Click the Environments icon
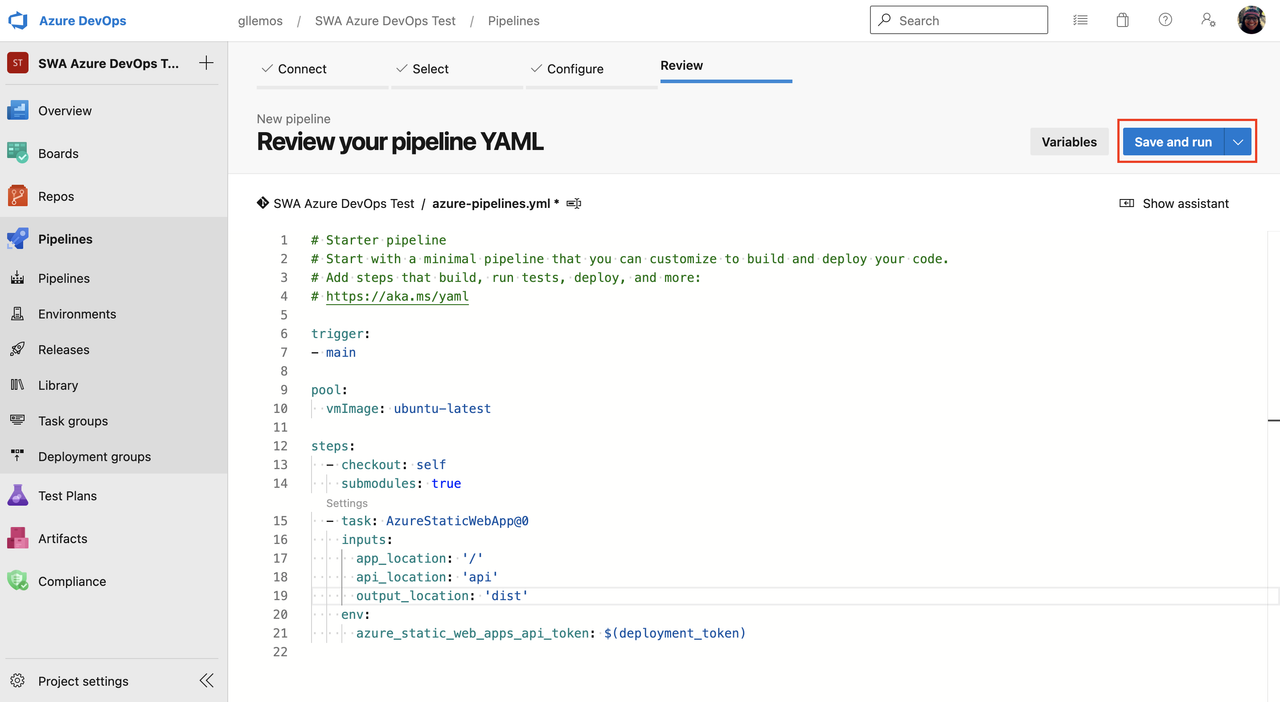The height and width of the screenshot is (702, 1280). [17, 314]
